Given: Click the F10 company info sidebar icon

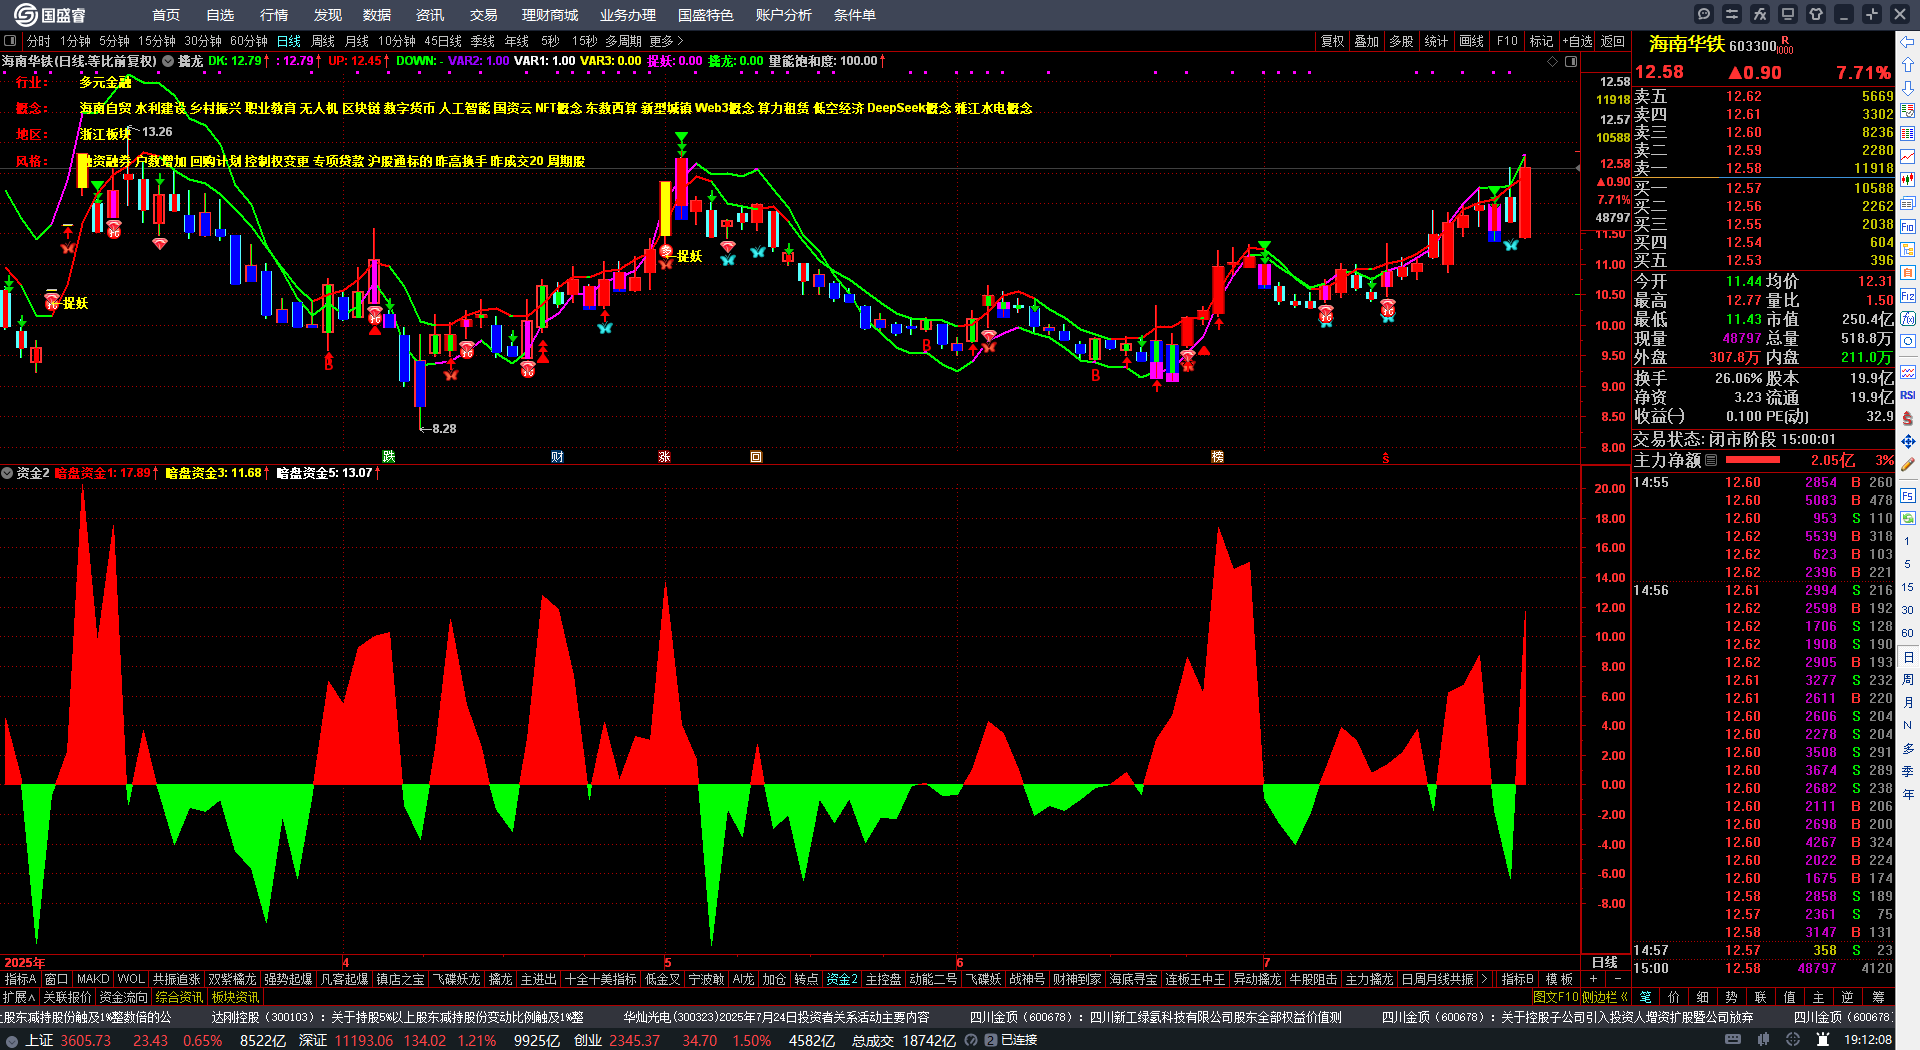Looking at the screenshot, I should click(x=1908, y=227).
